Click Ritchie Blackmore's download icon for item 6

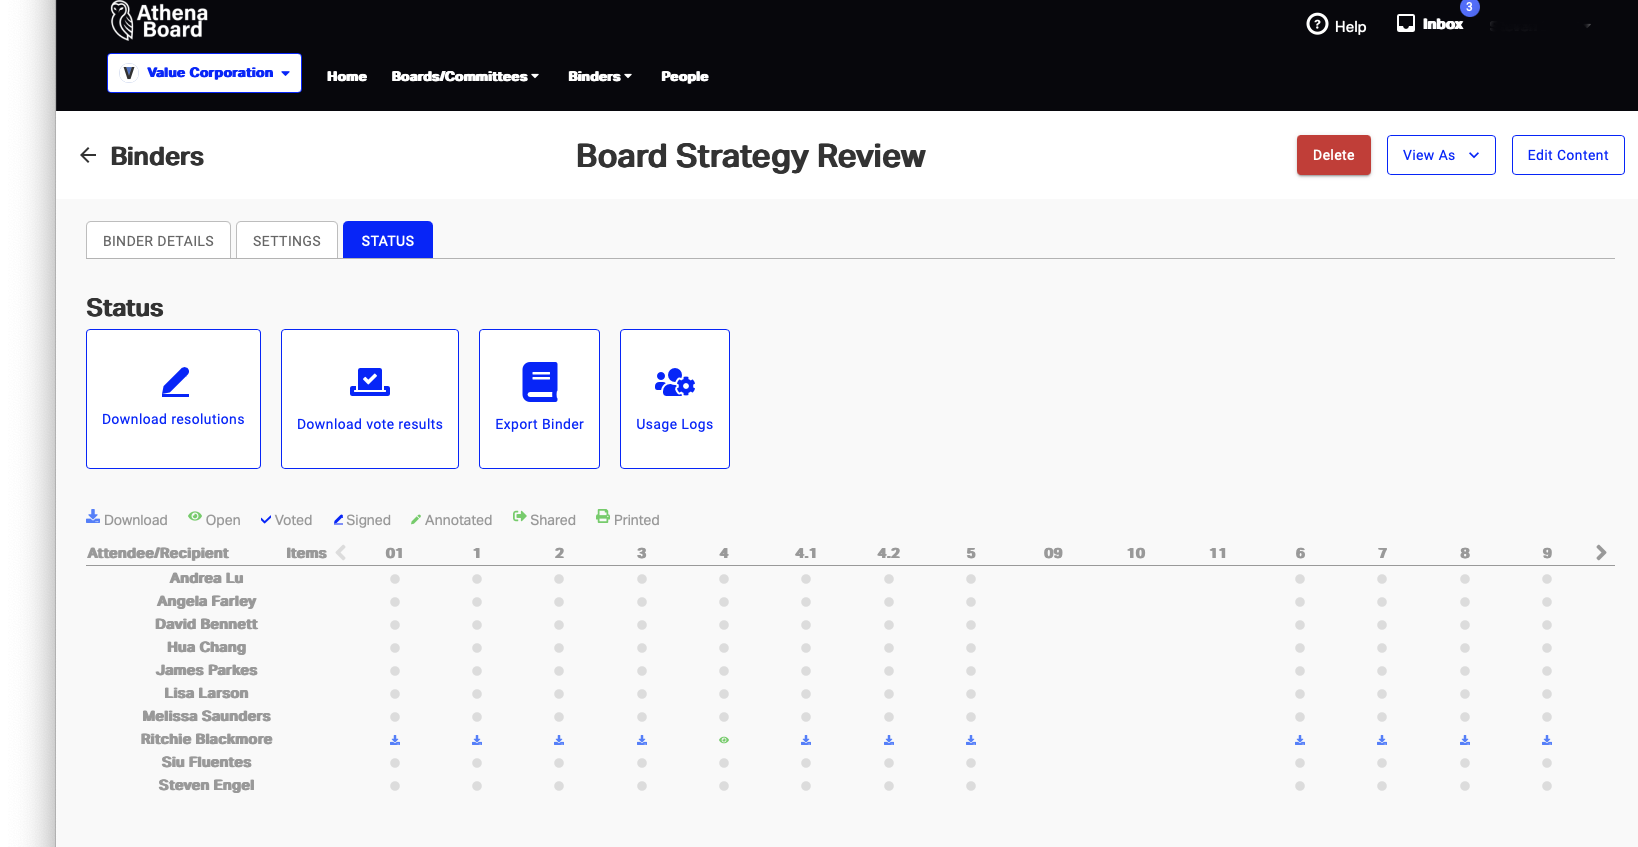click(1300, 740)
